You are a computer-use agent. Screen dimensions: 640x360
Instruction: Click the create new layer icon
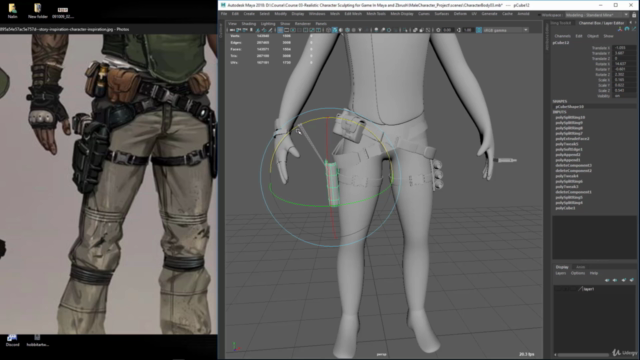coord(623,280)
